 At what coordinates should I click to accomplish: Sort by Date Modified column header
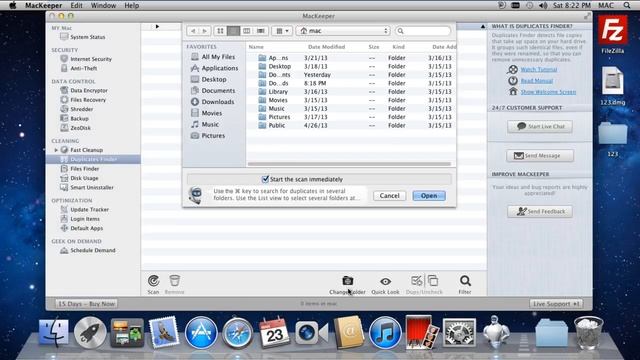(326, 47)
